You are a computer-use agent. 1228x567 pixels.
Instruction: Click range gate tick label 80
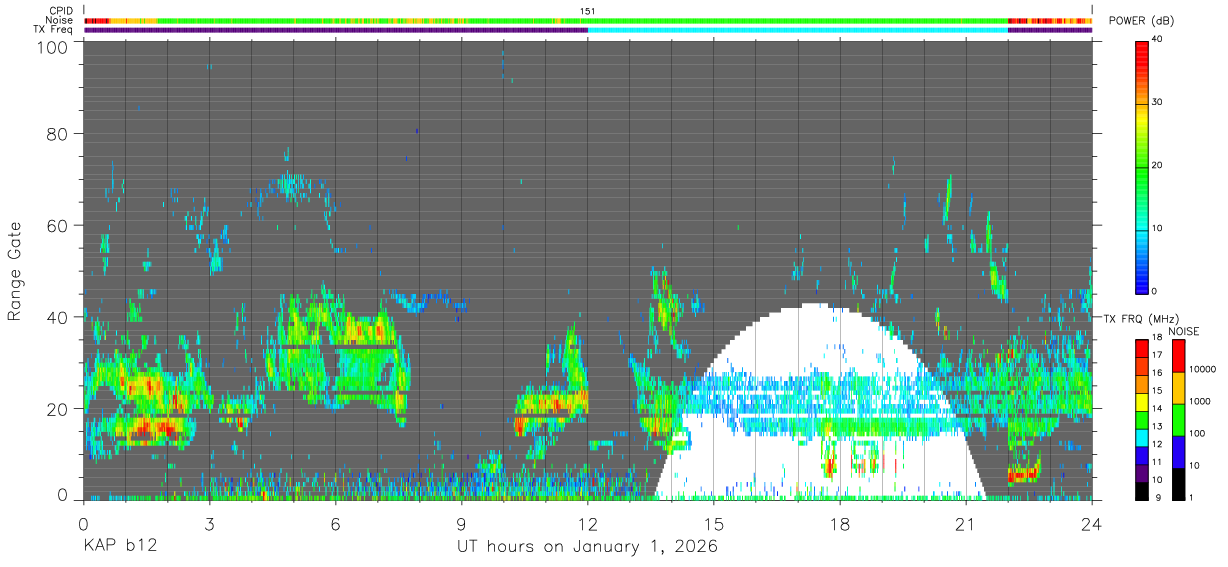click(58, 133)
